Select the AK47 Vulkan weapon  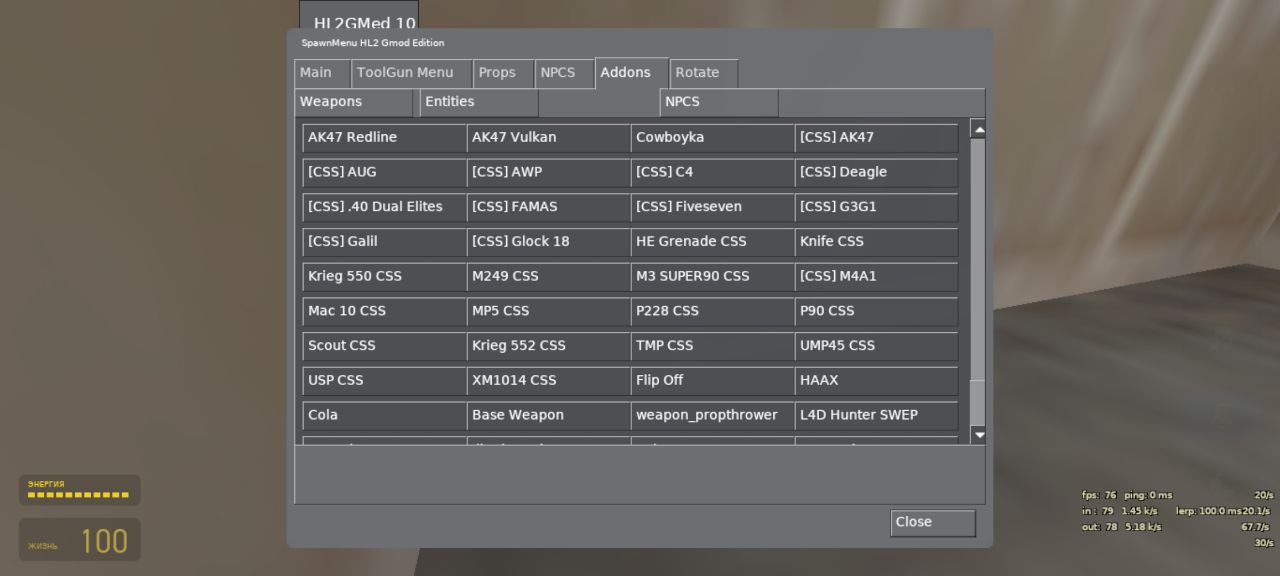[x=548, y=138]
